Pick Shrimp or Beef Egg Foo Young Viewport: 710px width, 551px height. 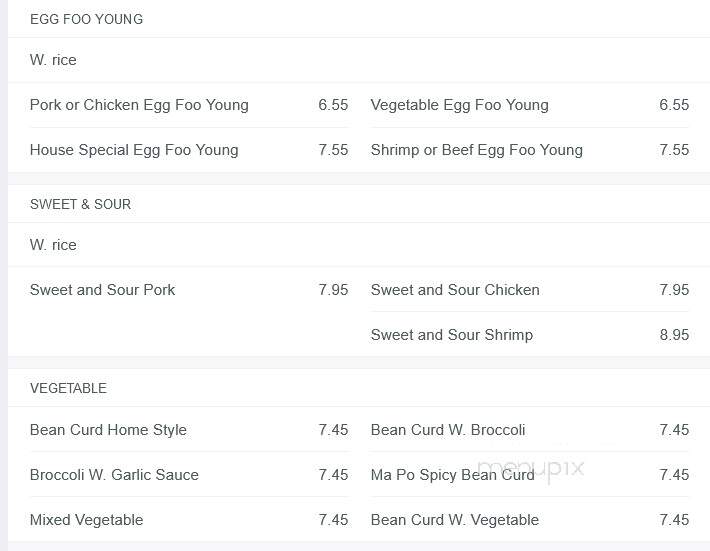pos(476,150)
